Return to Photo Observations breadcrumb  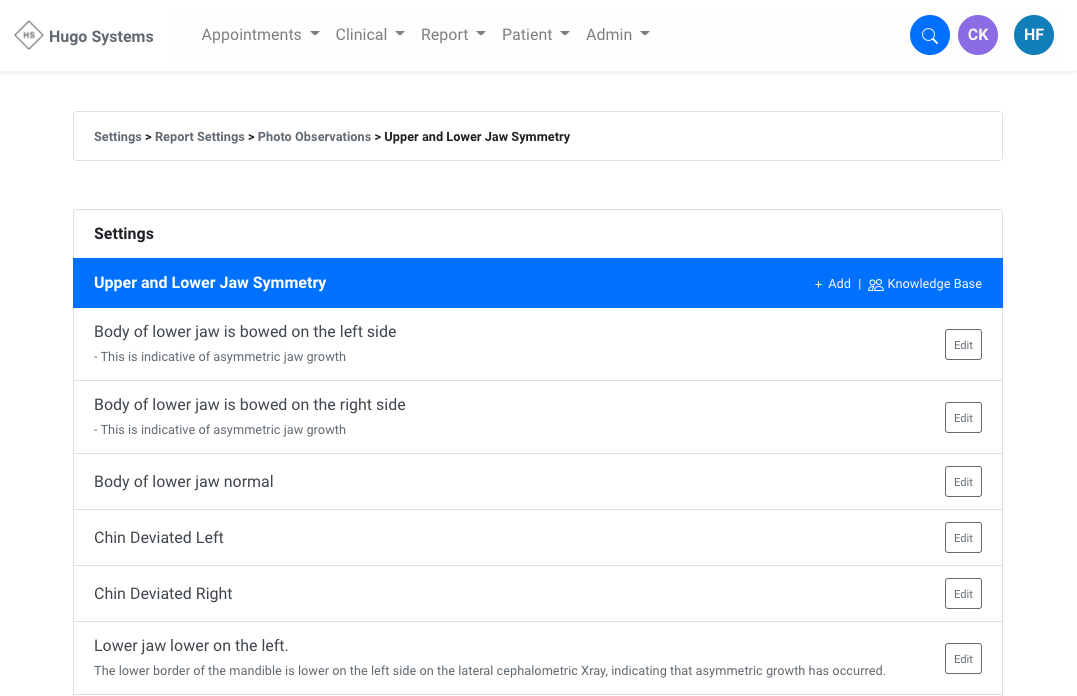click(314, 137)
